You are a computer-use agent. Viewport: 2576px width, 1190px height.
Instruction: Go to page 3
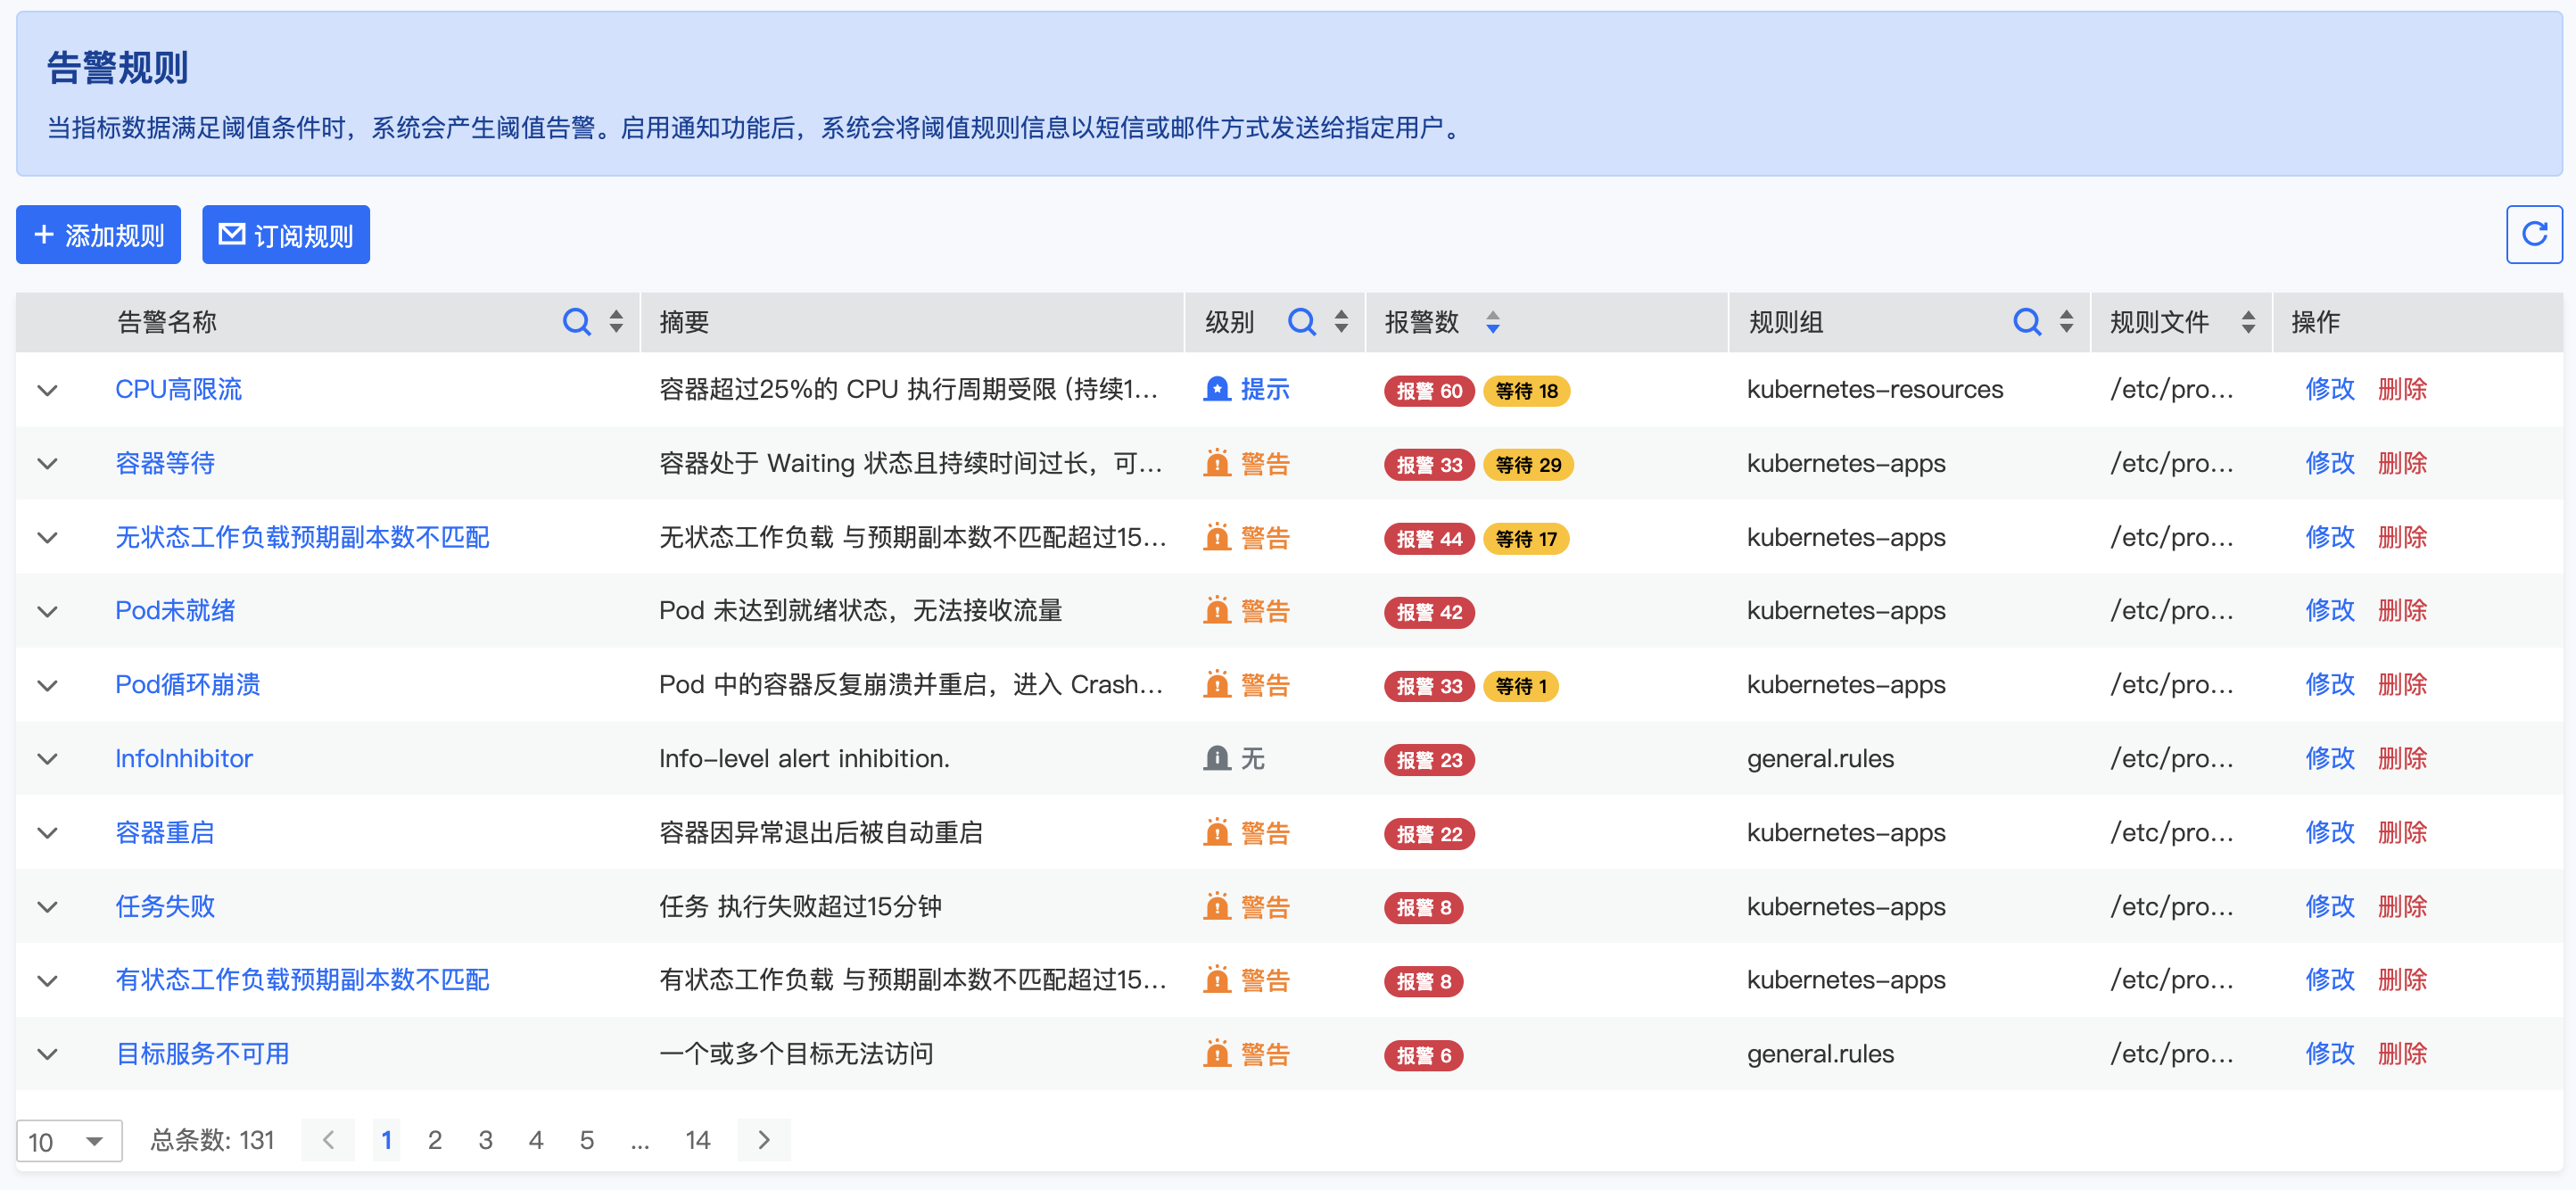click(485, 1140)
